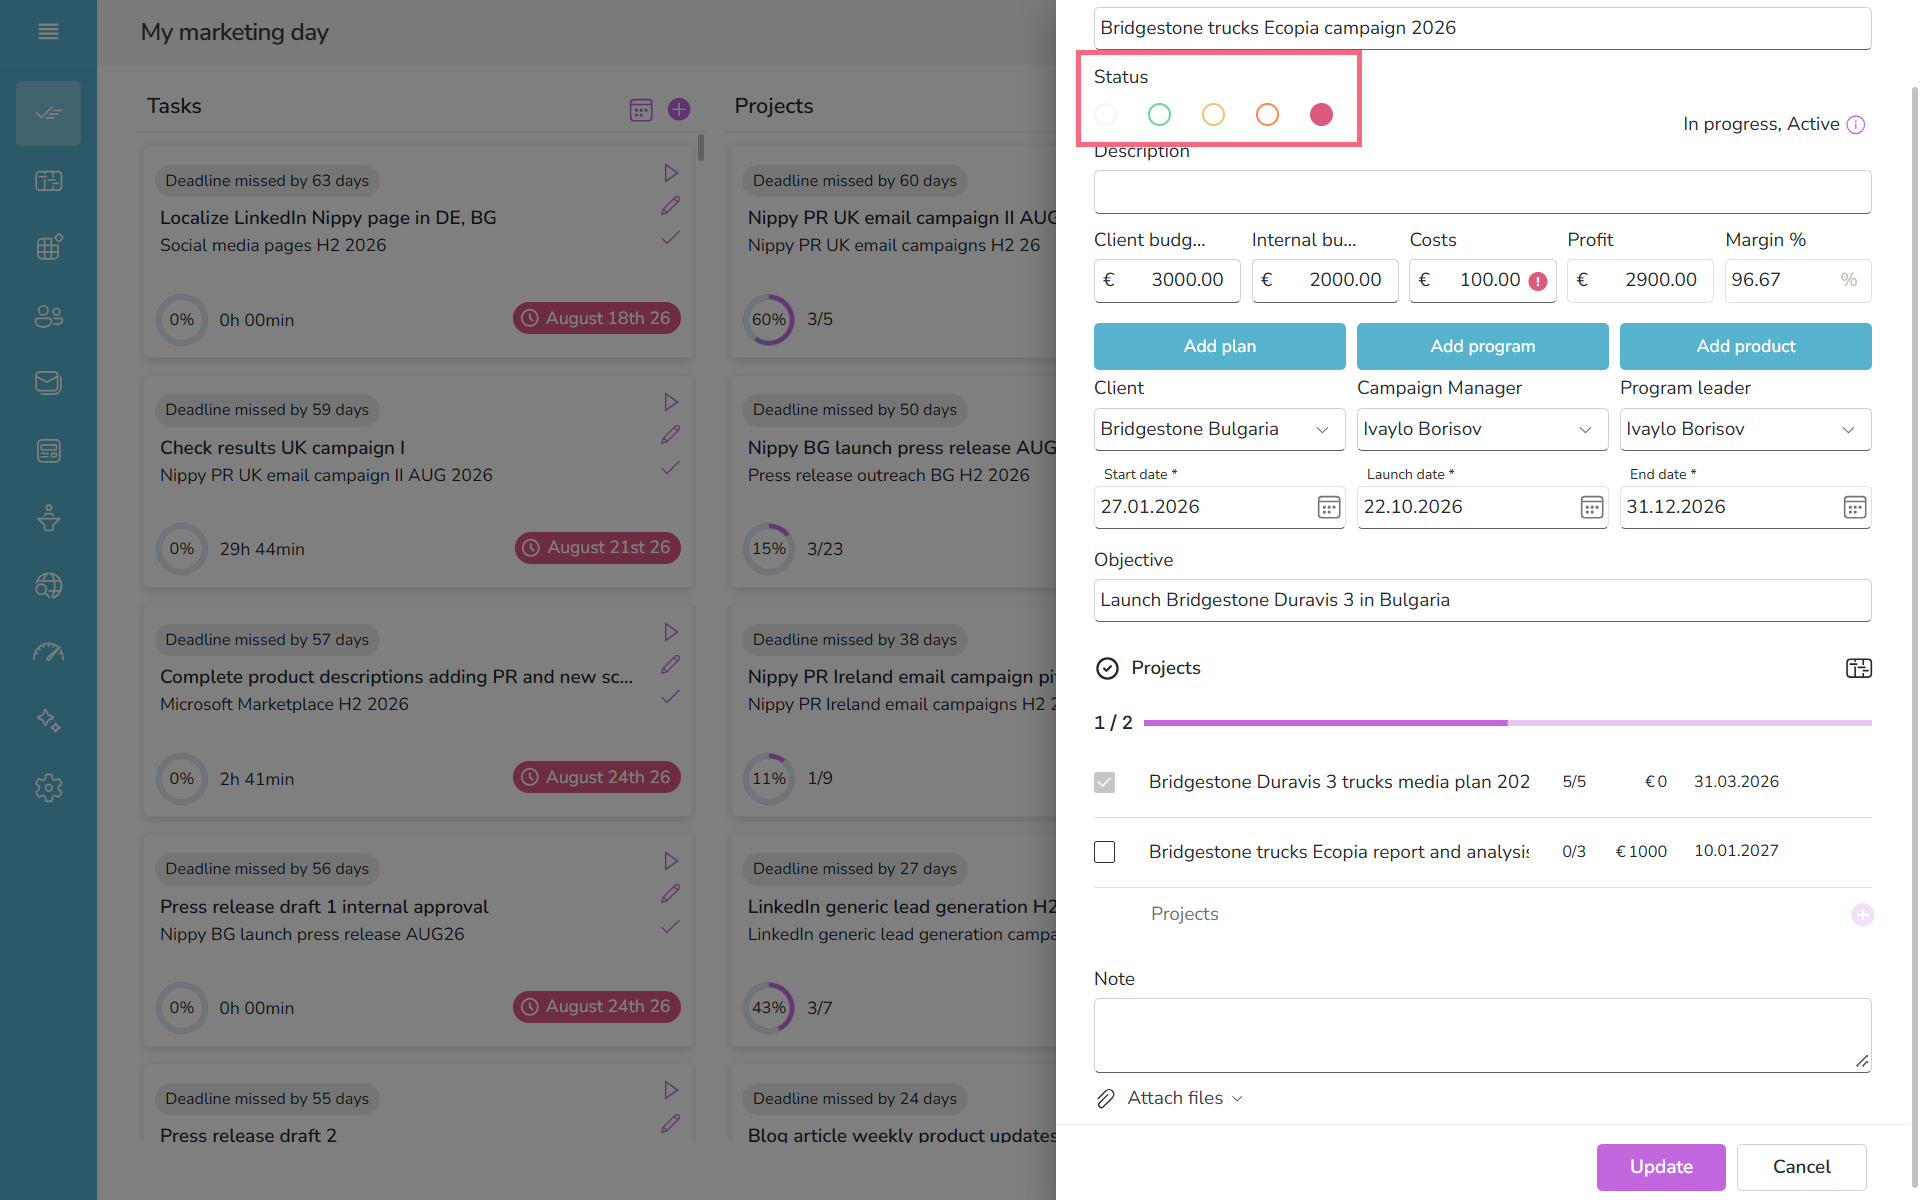Open the contacts sidebar icon

(x=48, y=316)
